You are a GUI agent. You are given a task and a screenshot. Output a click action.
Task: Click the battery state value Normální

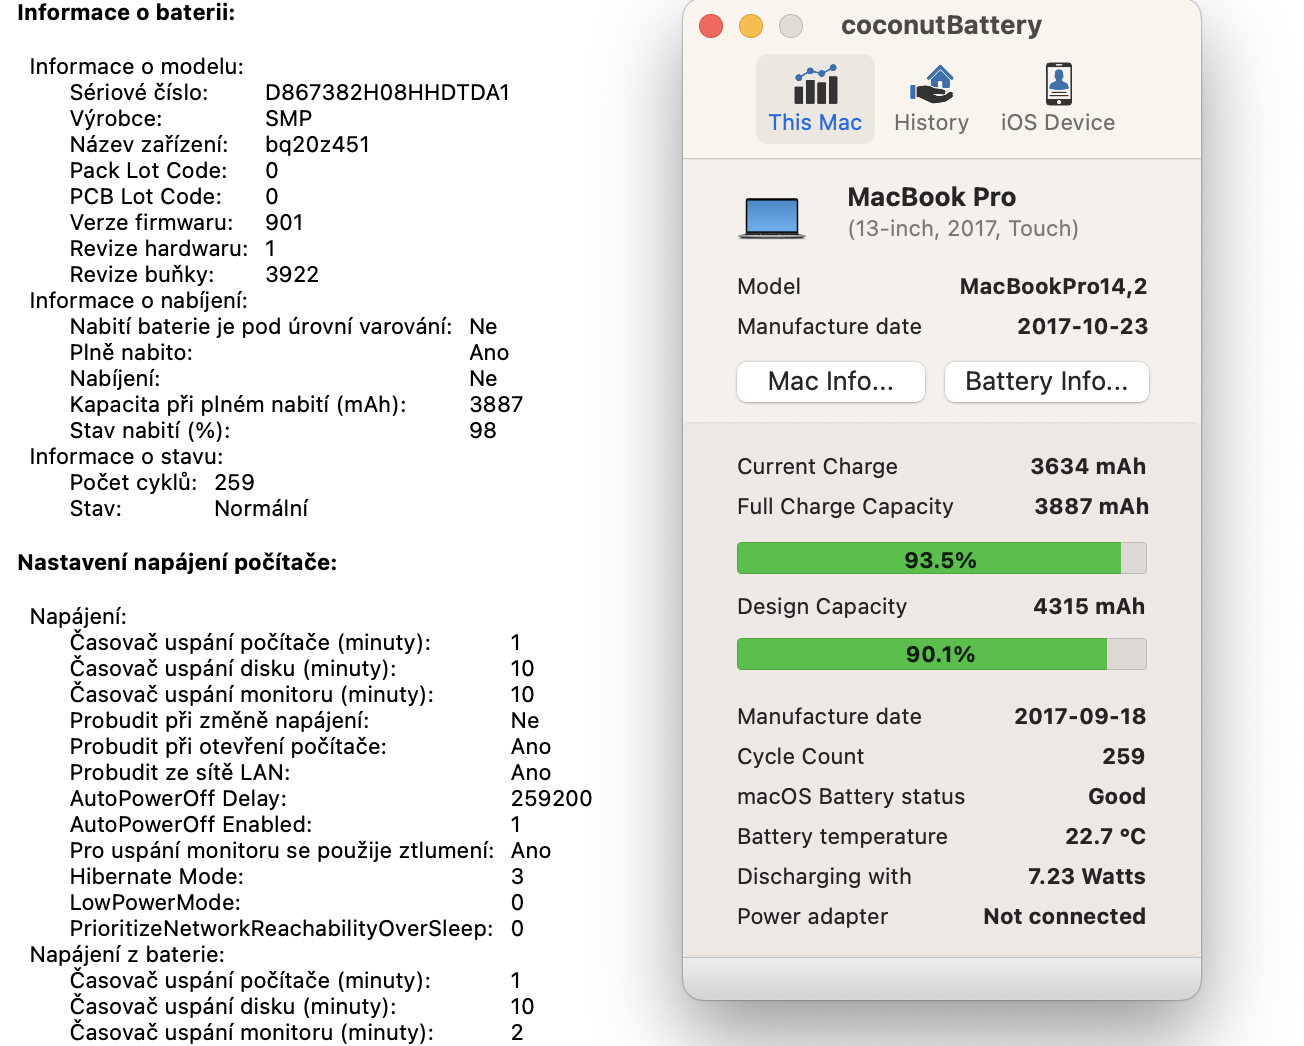pos(261,509)
